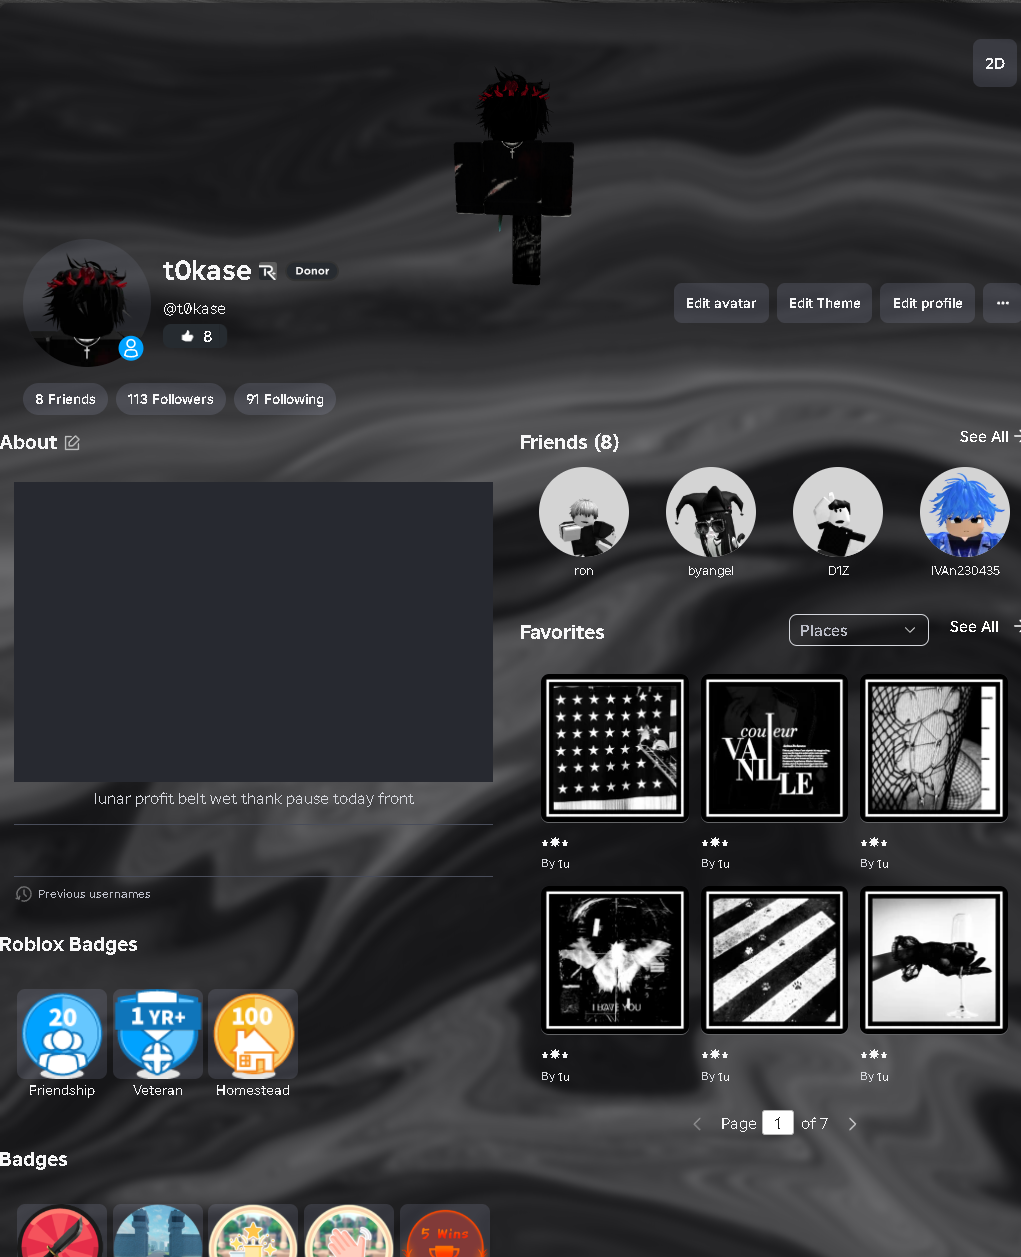
Task: Click the clock icon next to Previous usernames
Action: tap(24, 894)
